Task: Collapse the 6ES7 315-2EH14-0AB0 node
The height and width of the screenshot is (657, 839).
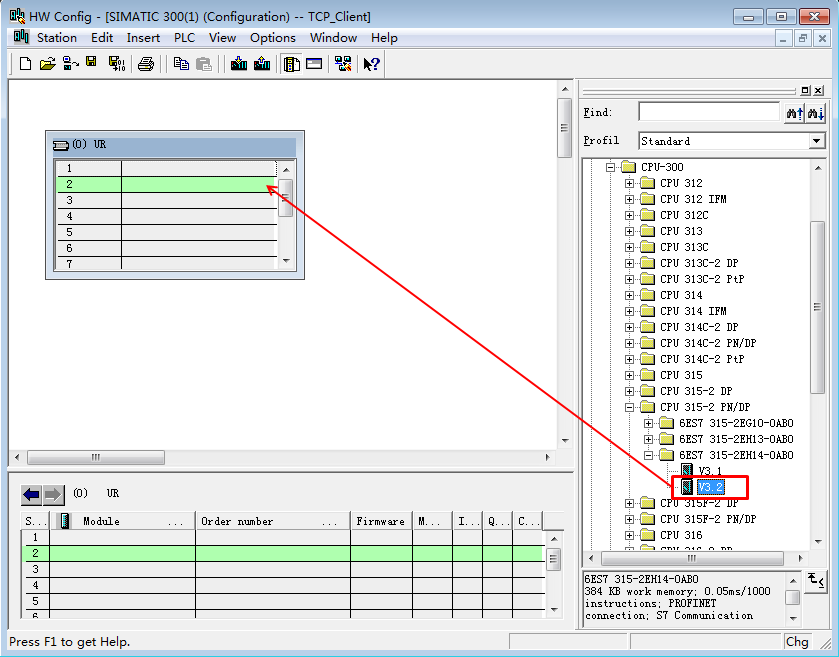Action: coord(649,455)
